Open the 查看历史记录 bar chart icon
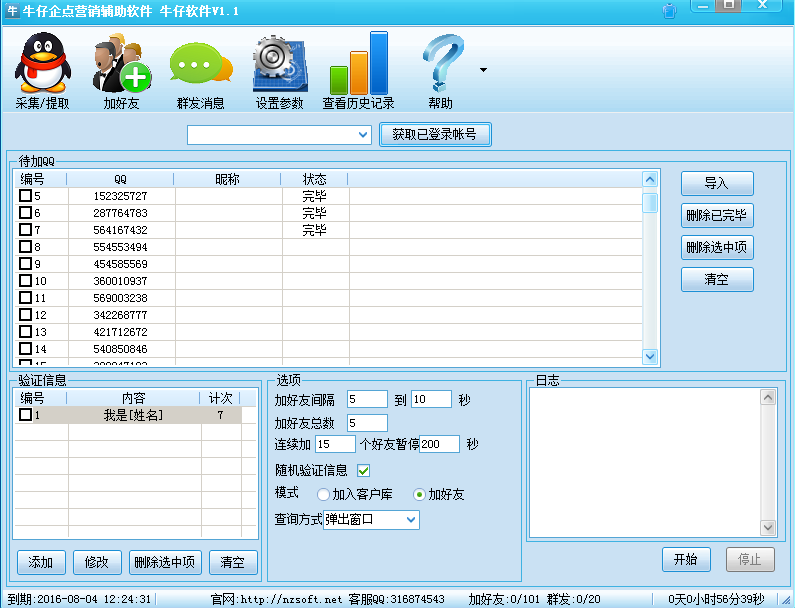This screenshot has height=608, width=795. coord(358,70)
